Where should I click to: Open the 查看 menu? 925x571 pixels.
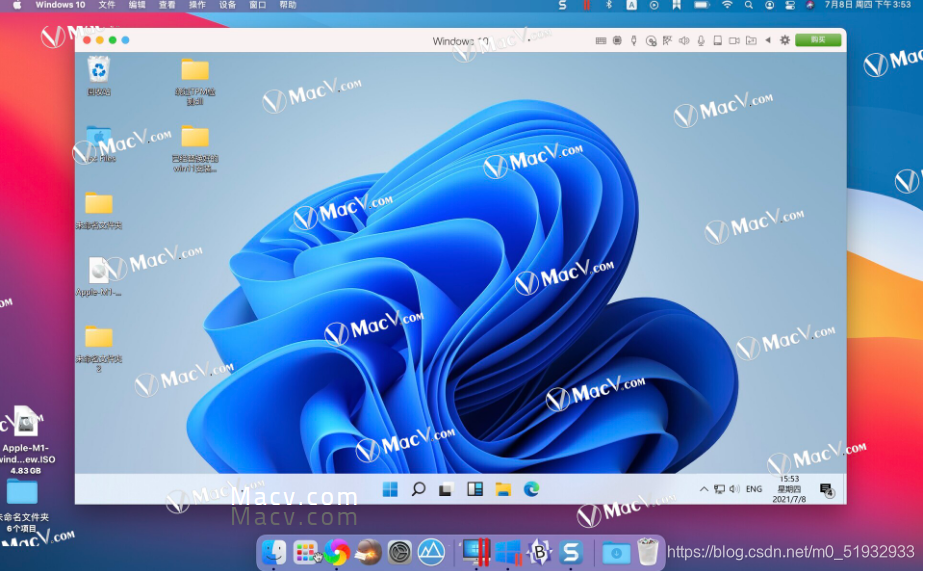point(167,5)
